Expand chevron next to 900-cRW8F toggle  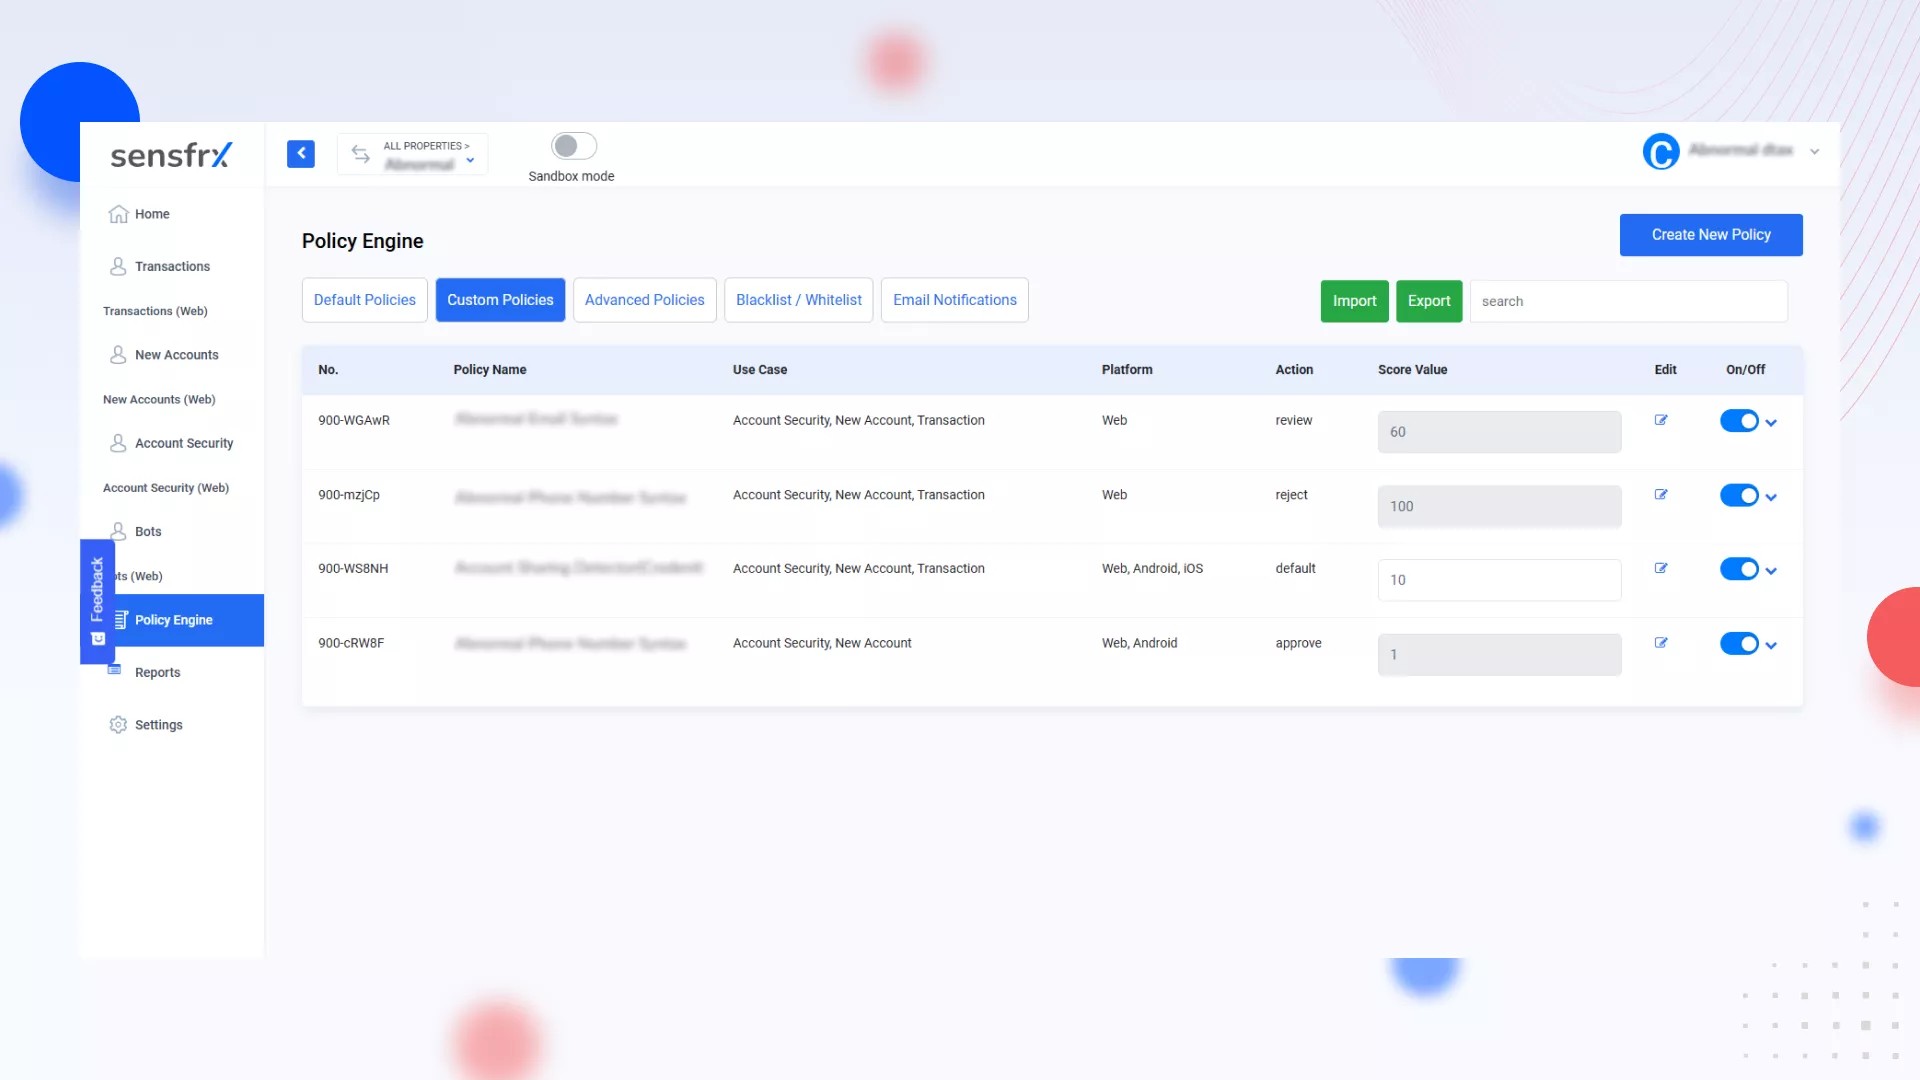[x=1771, y=645]
